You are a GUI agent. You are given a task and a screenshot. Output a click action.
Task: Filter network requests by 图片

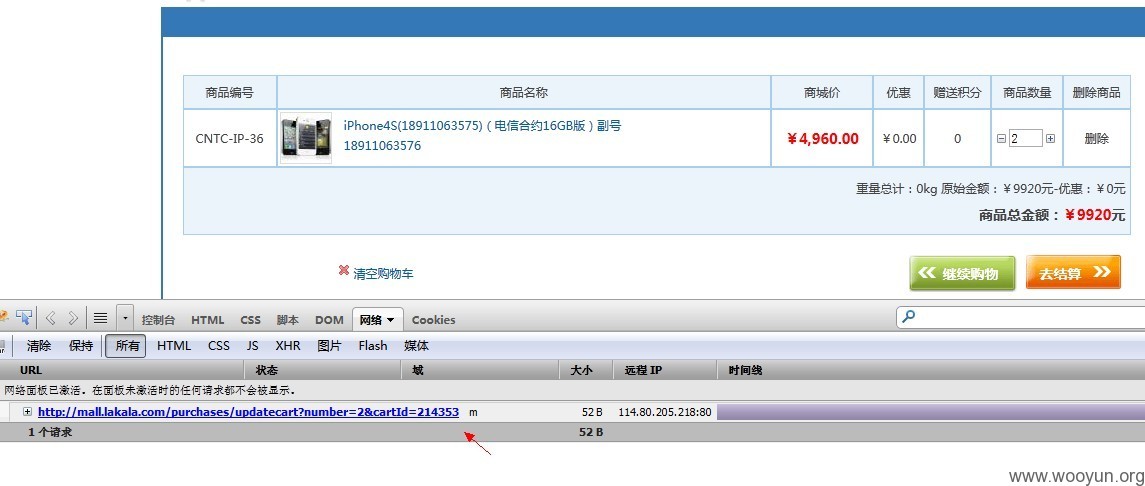point(329,346)
